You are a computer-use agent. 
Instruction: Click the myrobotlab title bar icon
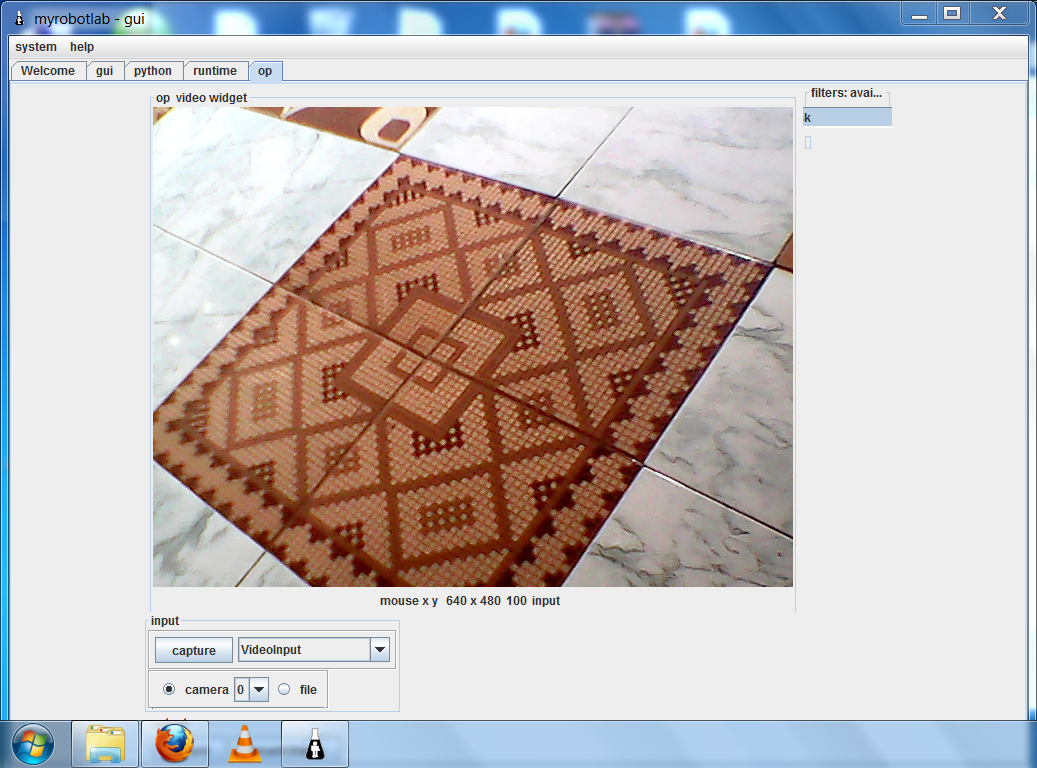19,18
